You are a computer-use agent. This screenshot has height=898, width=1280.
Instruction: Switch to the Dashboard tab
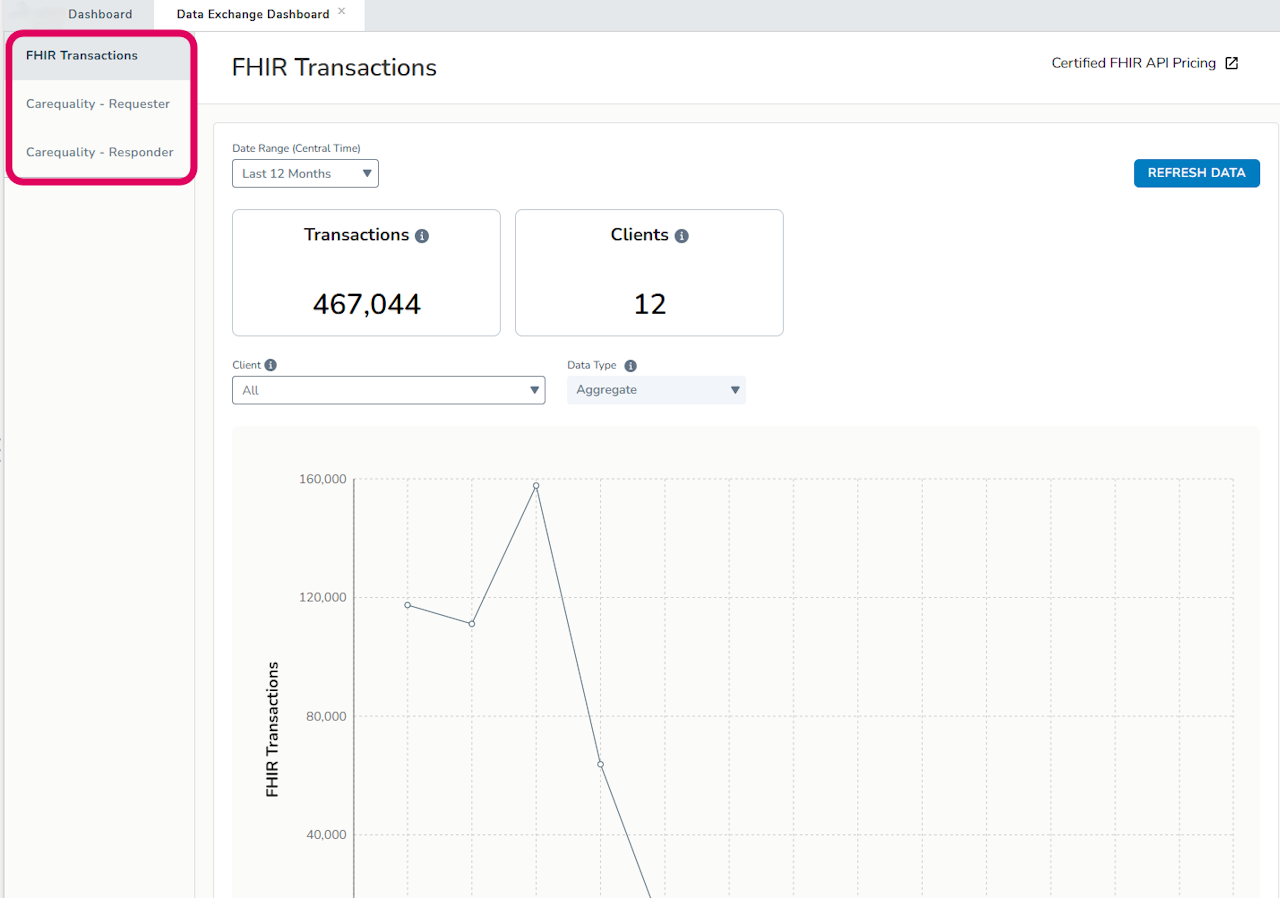(100, 14)
